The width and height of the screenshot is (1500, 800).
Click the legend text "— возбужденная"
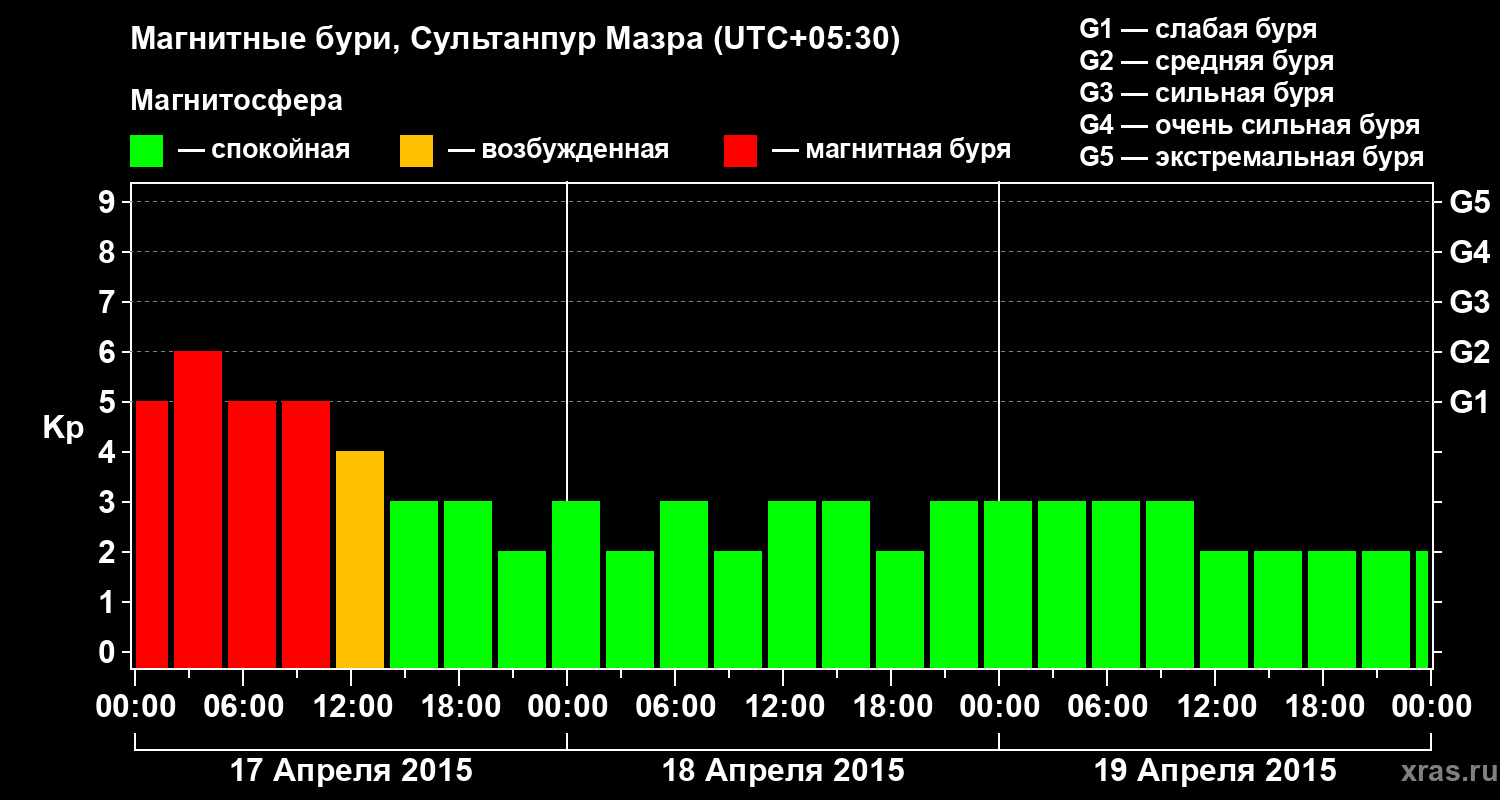click(x=558, y=150)
